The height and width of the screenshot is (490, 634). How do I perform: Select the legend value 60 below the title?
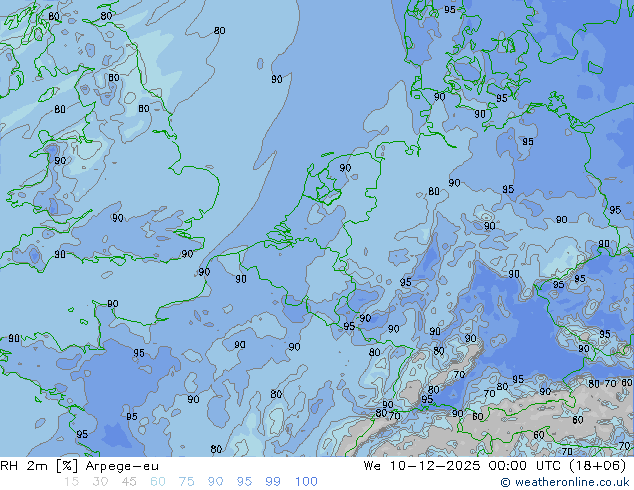click(158, 482)
